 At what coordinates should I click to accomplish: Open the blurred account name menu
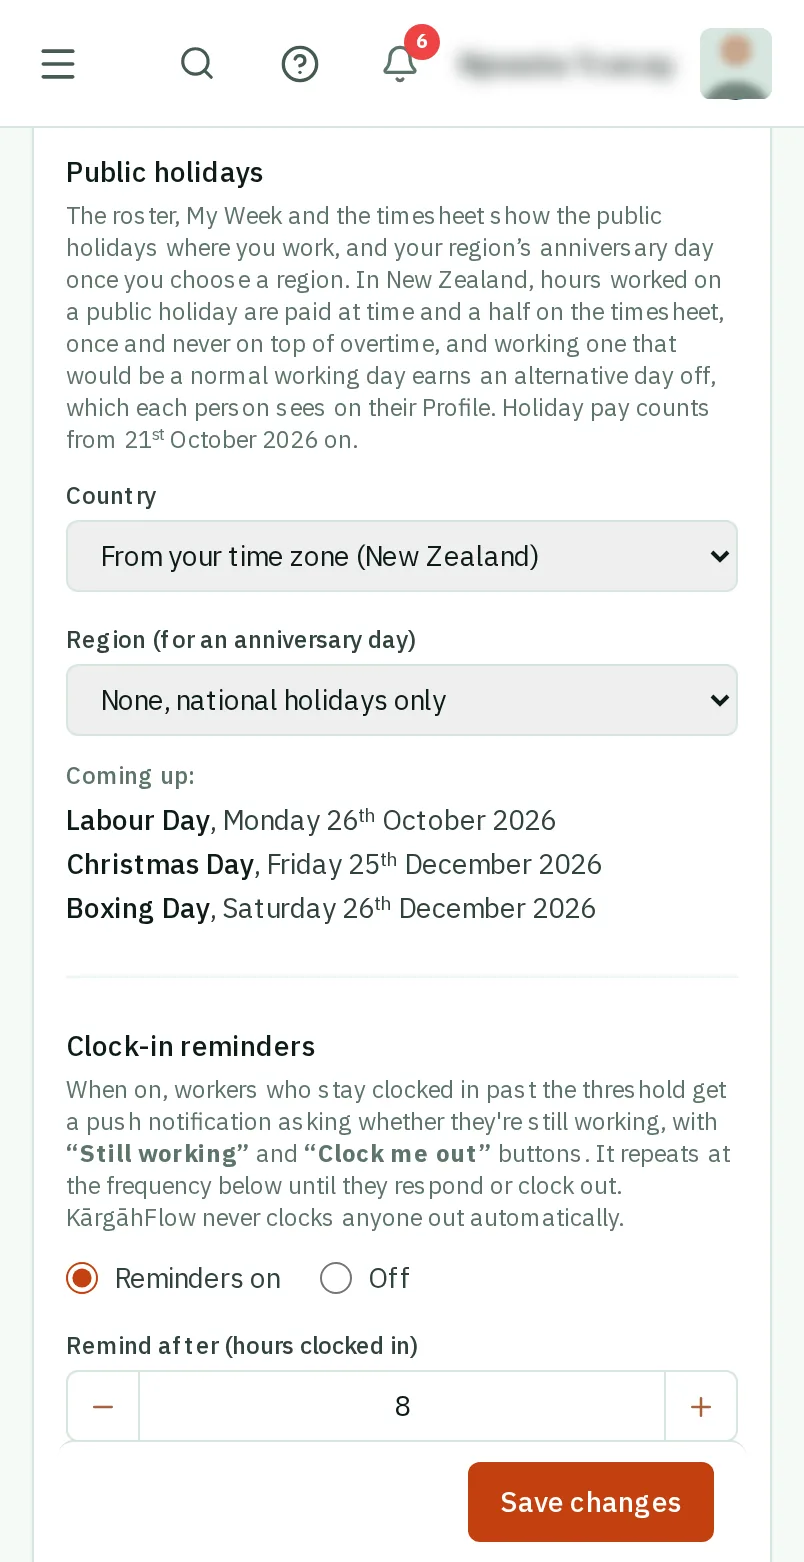[566, 65]
